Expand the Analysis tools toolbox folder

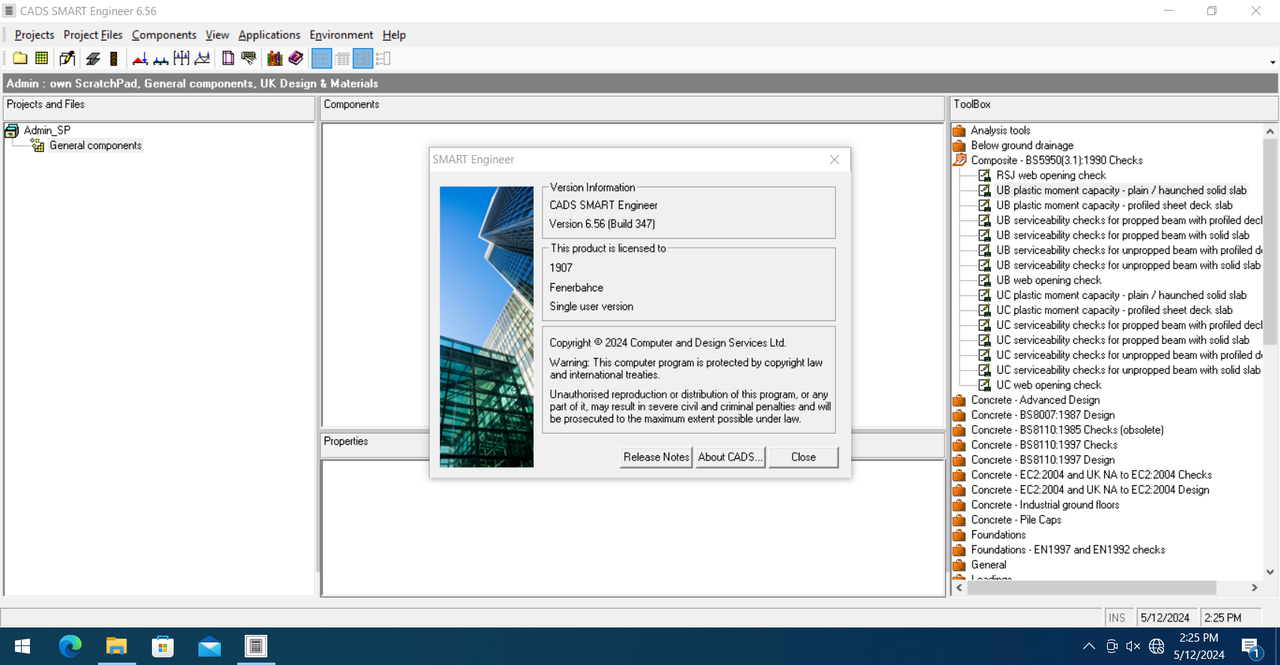1000,130
